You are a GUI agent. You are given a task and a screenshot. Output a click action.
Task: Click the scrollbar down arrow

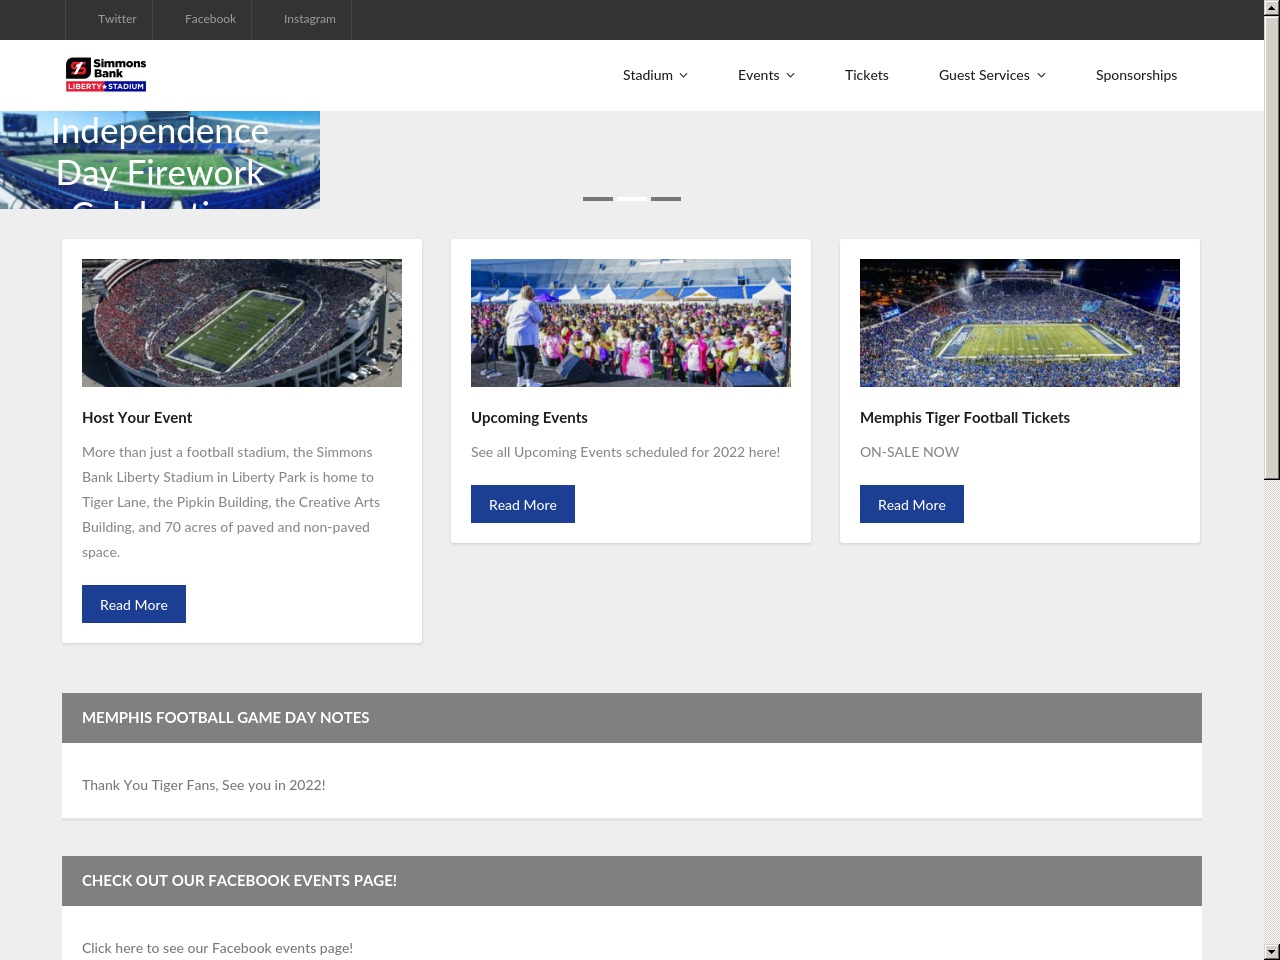[1272, 952]
